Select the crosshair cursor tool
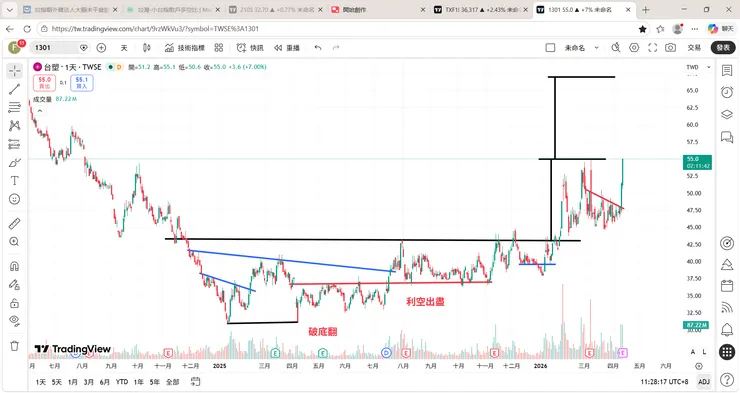Viewport: 740px width, 393px height. pos(15,71)
